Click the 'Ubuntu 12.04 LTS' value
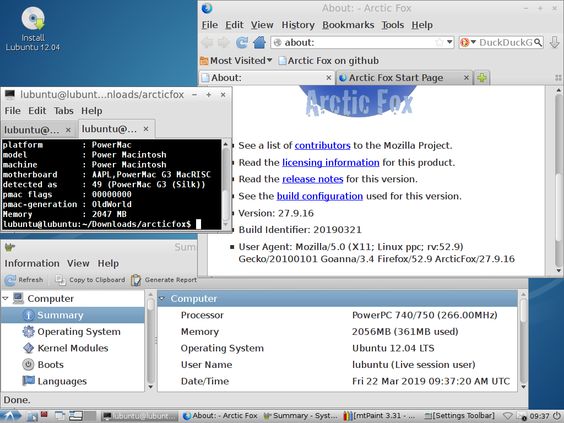 pyautogui.click(x=393, y=348)
